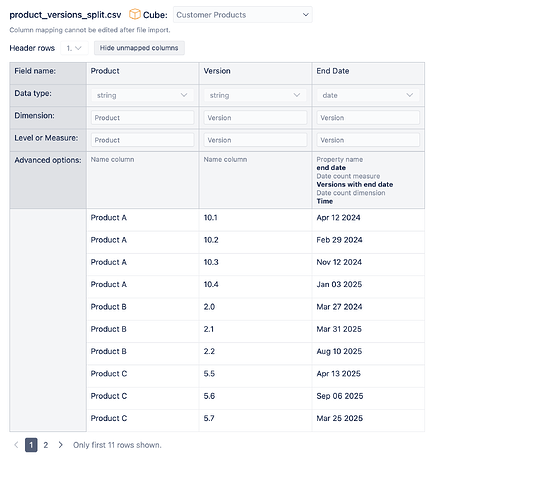Screen dimensions: 548x499
Task: Click the Version dimension field under Version column
Action: click(255, 118)
